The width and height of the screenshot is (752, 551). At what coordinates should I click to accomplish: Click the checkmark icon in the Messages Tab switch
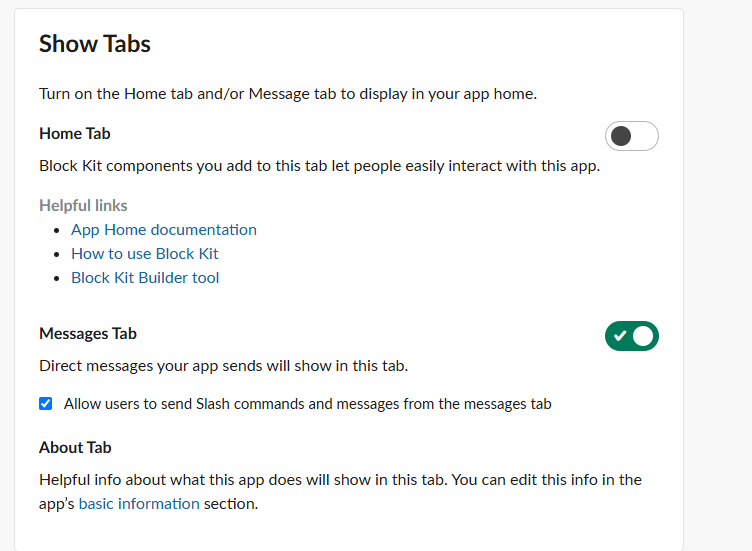(x=620, y=336)
